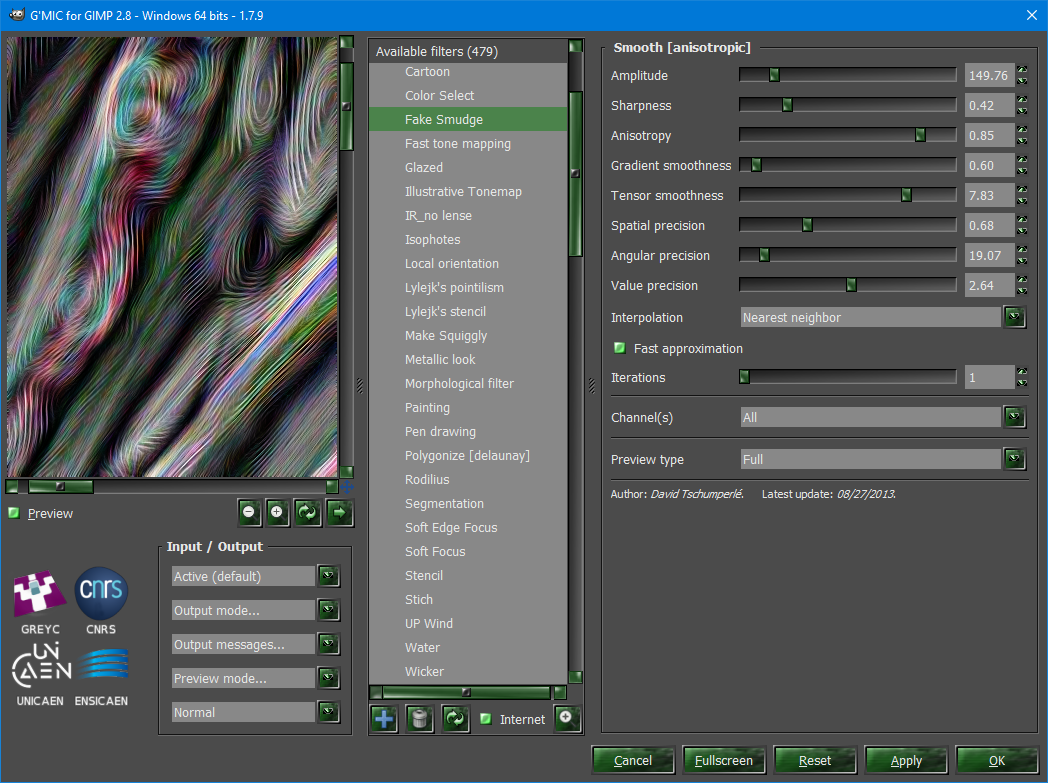Screen dimensions: 1048x783
Task: Click the Anisotropy slider
Action: [847, 136]
